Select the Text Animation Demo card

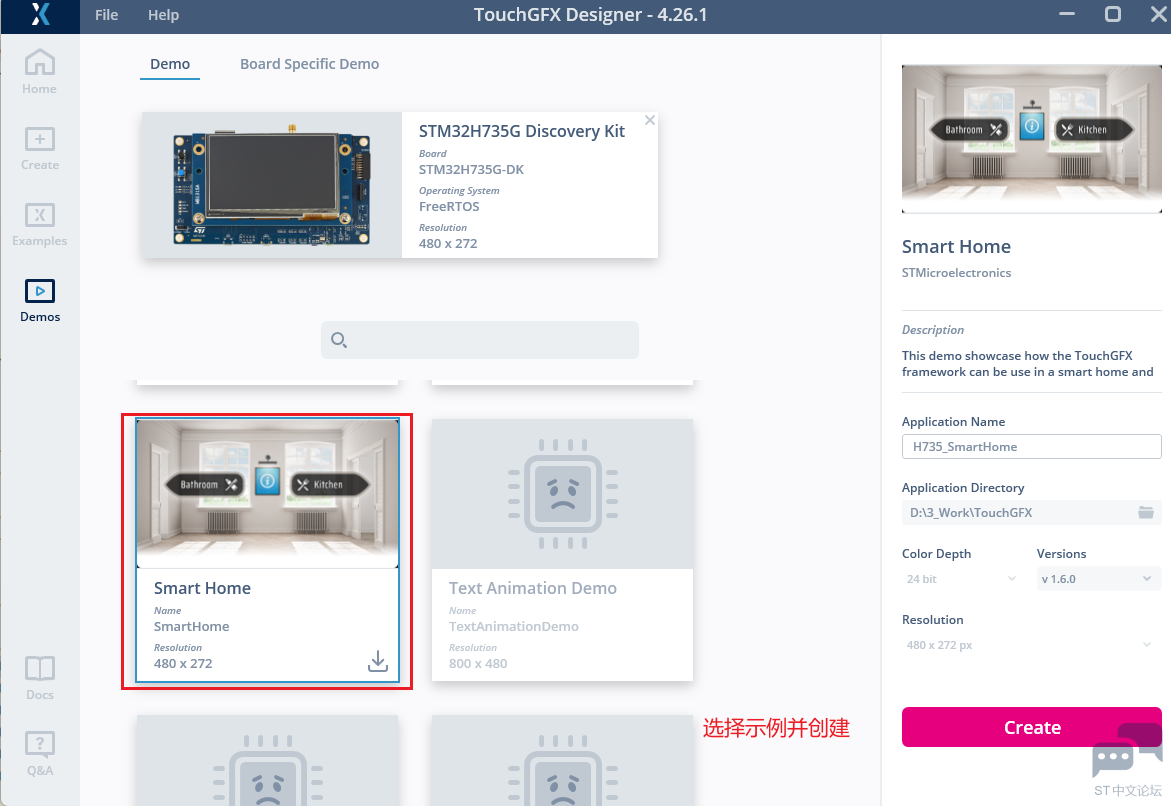(x=562, y=550)
